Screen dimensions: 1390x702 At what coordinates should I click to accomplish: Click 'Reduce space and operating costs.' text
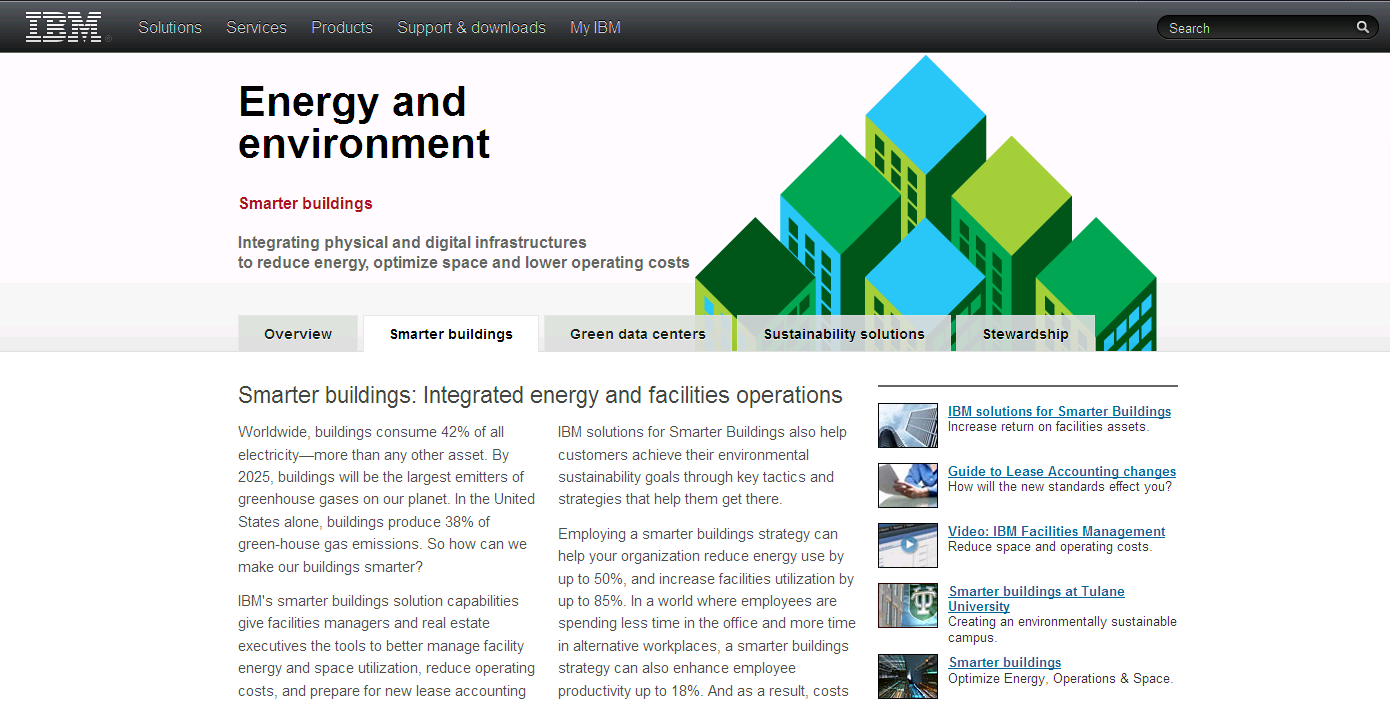[1050, 547]
